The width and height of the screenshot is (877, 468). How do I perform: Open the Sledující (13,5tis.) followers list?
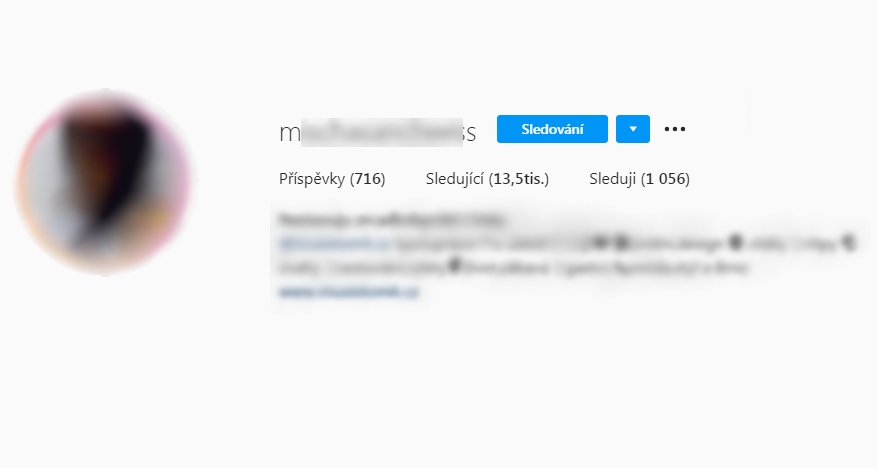point(487,179)
